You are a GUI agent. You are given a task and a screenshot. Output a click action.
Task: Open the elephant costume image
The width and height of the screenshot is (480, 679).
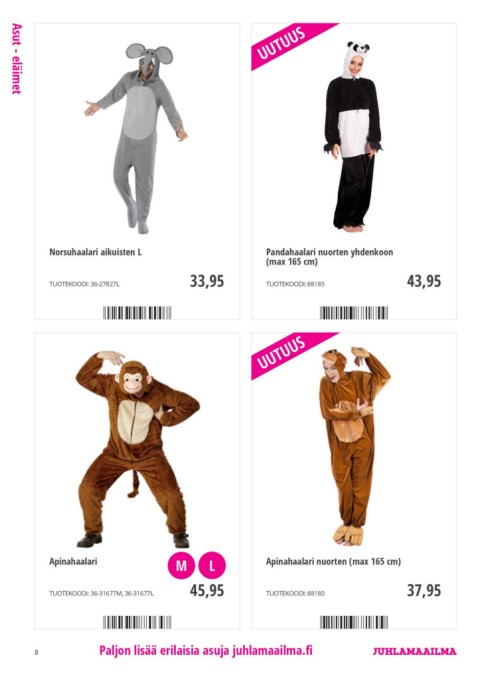tap(136, 138)
